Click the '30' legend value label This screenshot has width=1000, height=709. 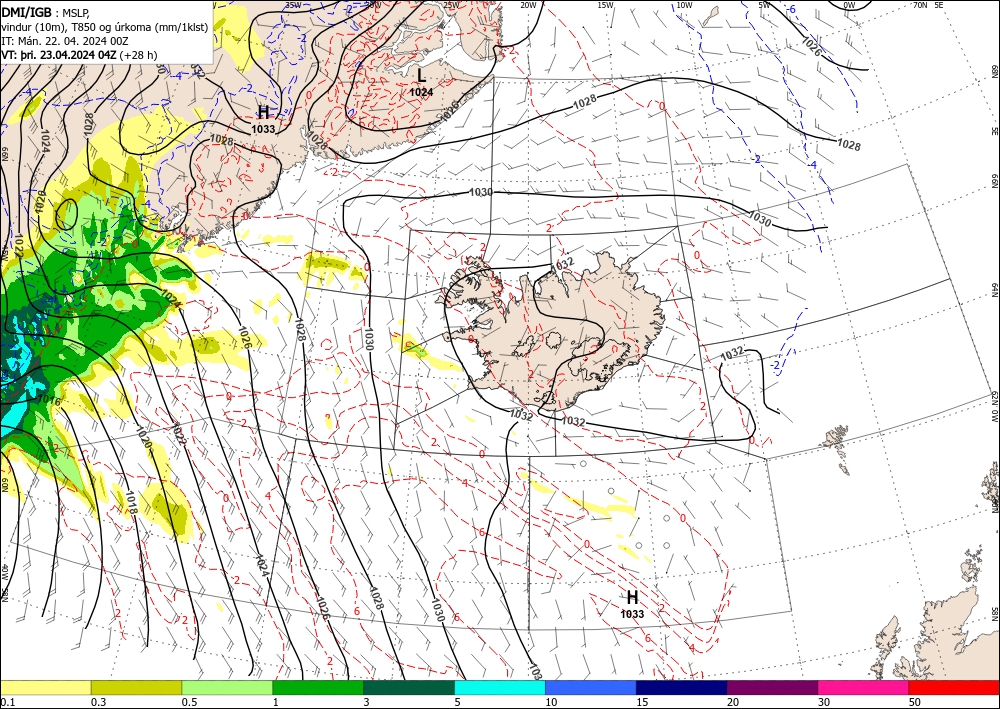pyautogui.click(x=824, y=702)
